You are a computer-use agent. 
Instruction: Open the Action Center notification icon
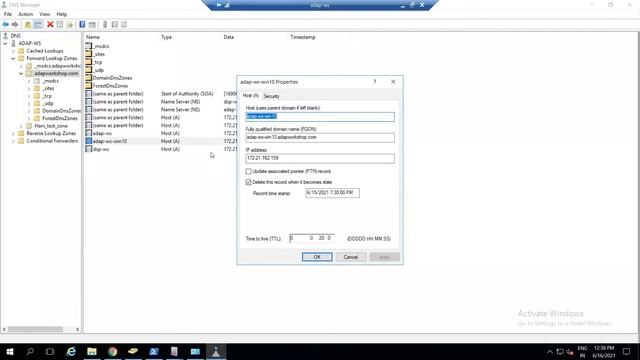626,351
